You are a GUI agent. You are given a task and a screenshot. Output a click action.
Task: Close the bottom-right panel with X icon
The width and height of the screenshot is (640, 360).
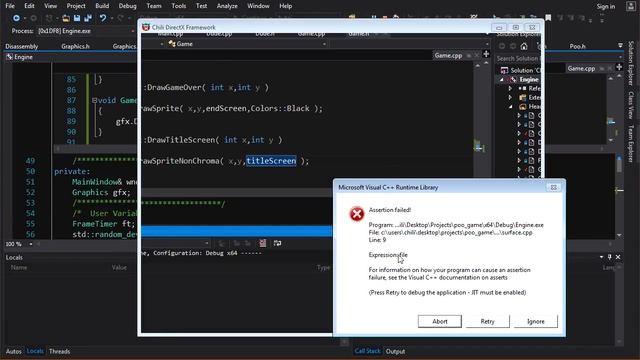click(618, 257)
